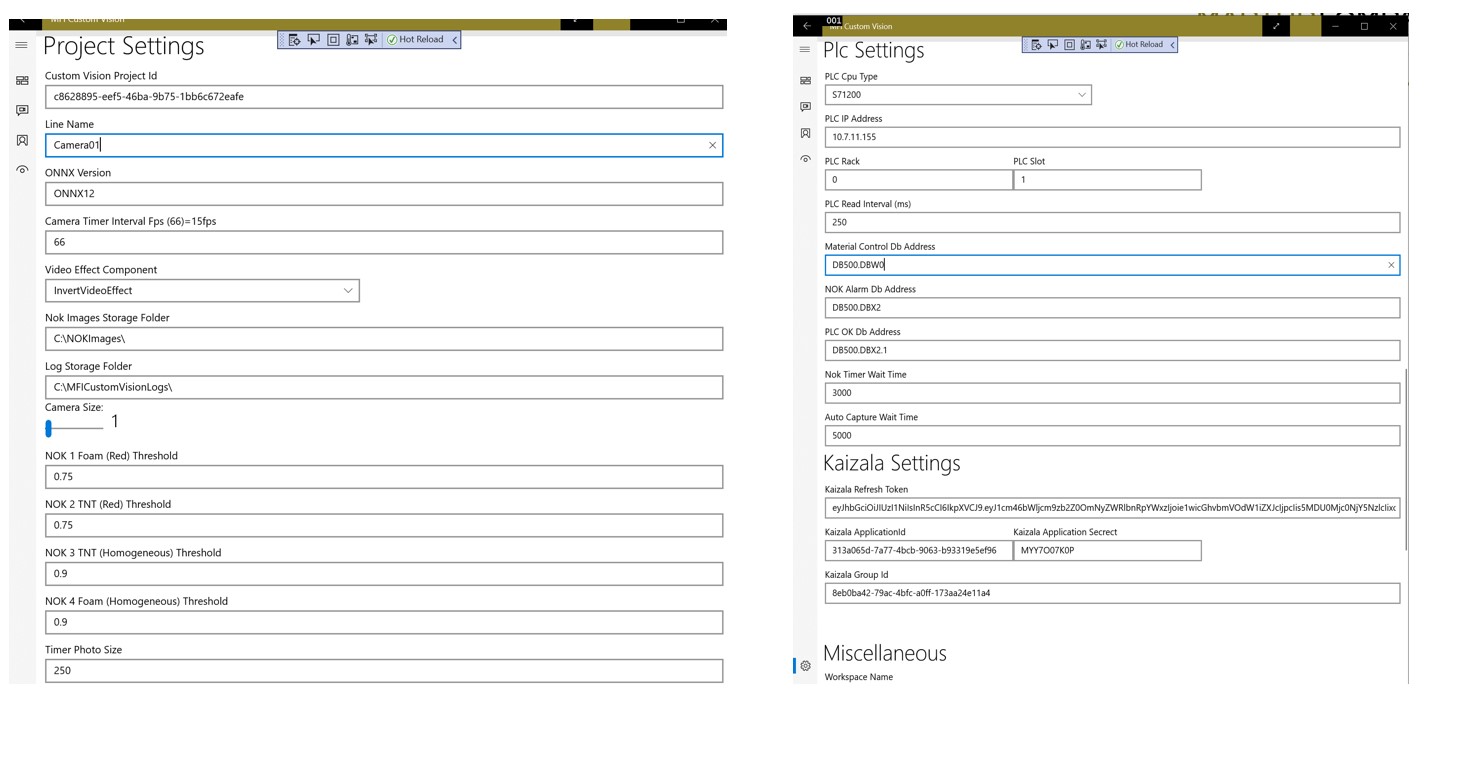Click Hot Reload in Plc Settings debug toolbar

point(1139,45)
